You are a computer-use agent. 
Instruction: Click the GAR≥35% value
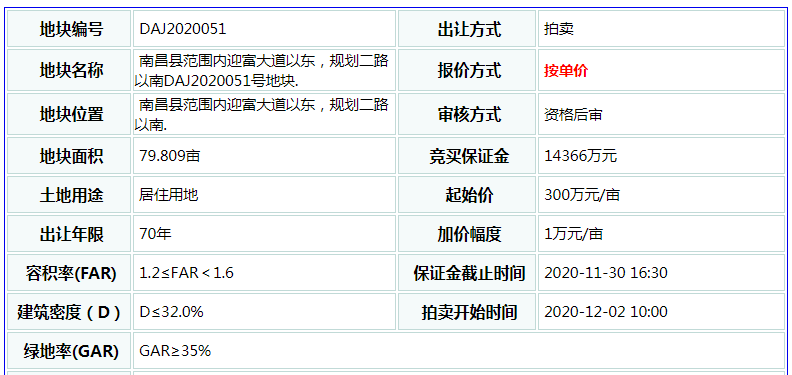tap(175, 351)
